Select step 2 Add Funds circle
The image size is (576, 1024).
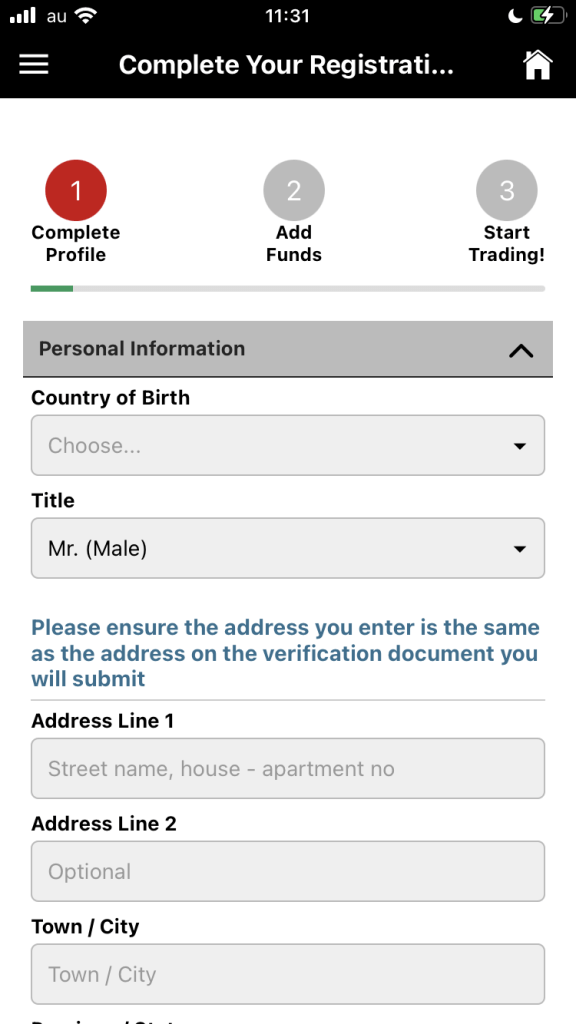[294, 191]
